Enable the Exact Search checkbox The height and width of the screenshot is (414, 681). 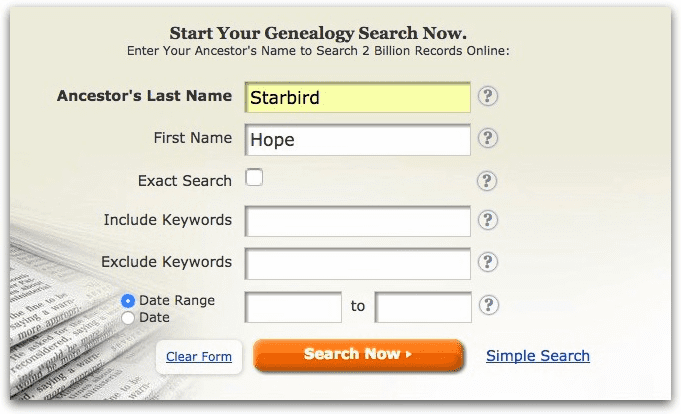point(254,177)
